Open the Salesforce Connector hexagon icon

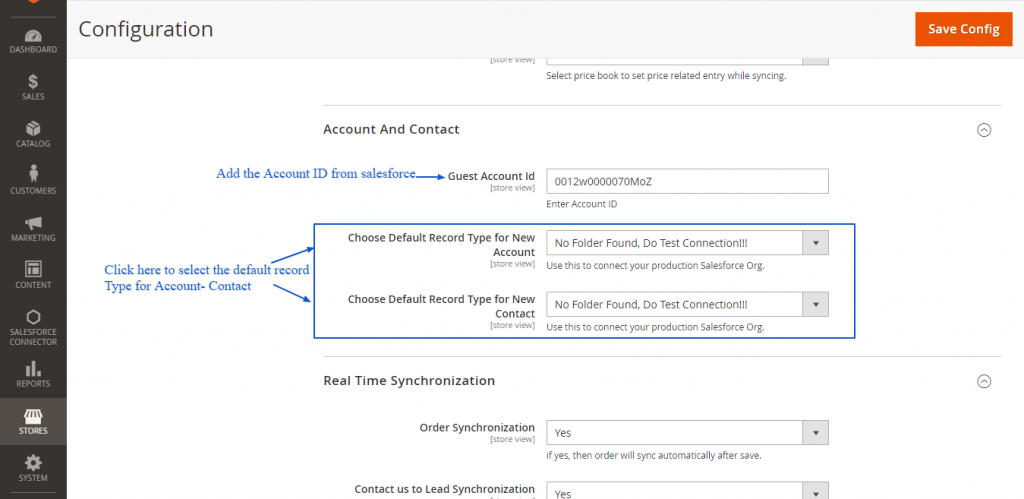click(x=33, y=324)
